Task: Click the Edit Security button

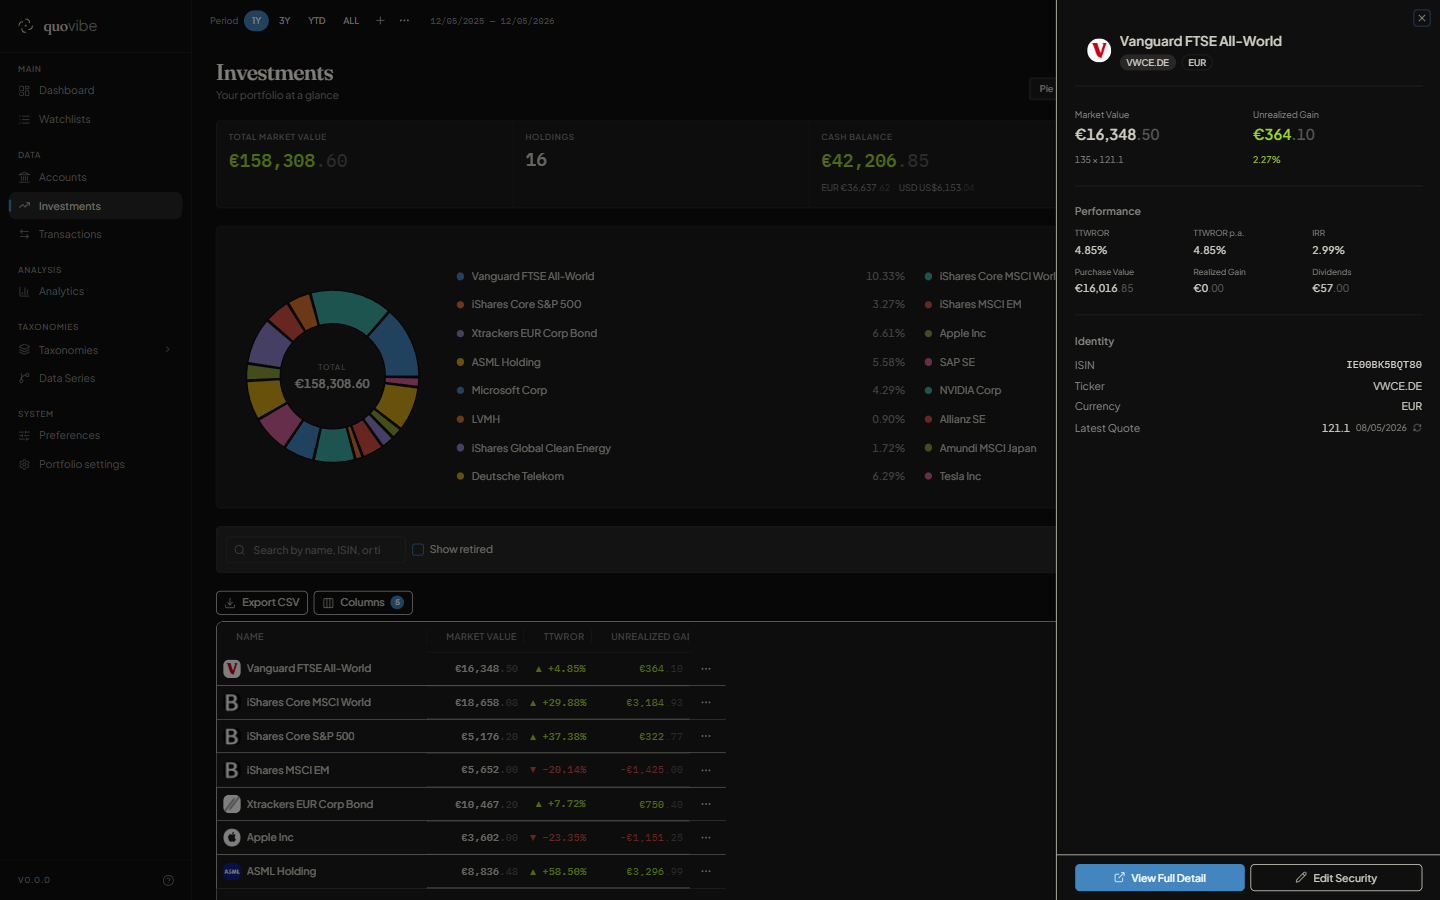Action: [x=1336, y=878]
